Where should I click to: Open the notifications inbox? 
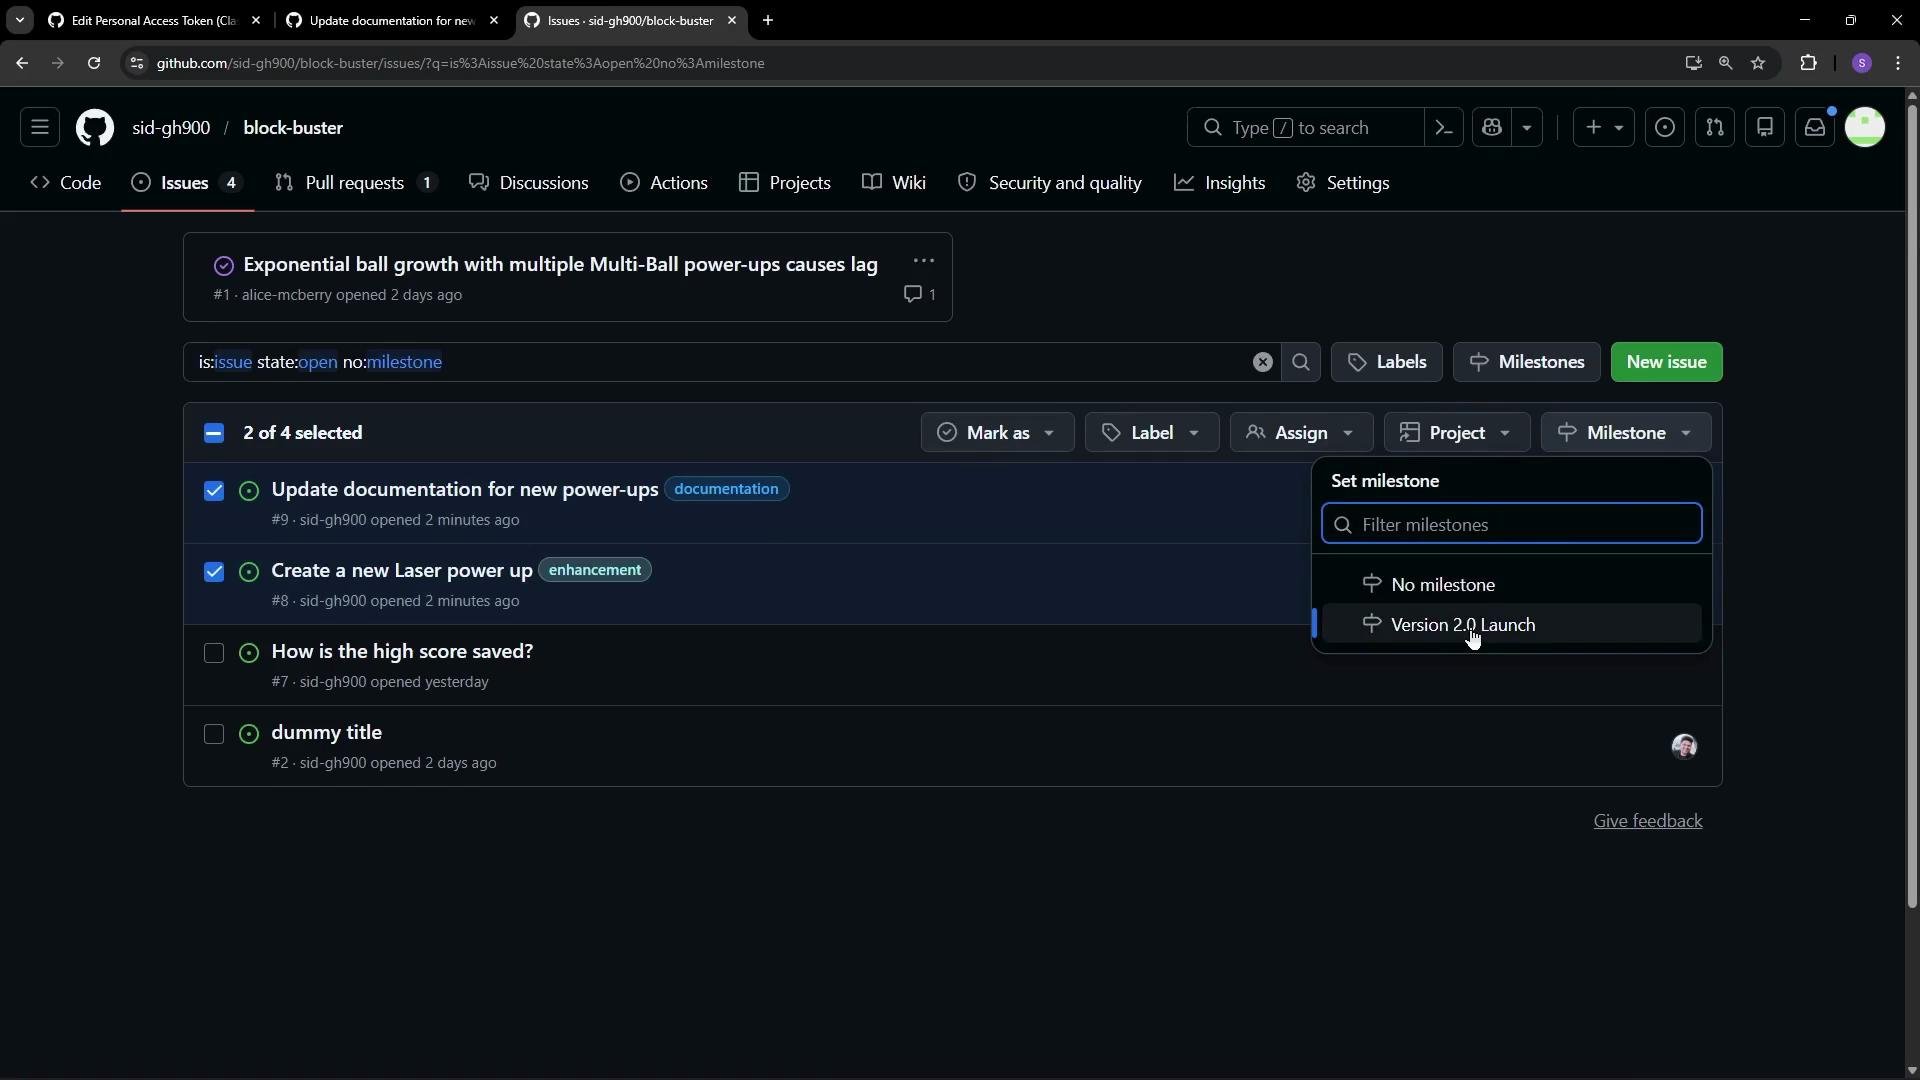click(x=1815, y=128)
